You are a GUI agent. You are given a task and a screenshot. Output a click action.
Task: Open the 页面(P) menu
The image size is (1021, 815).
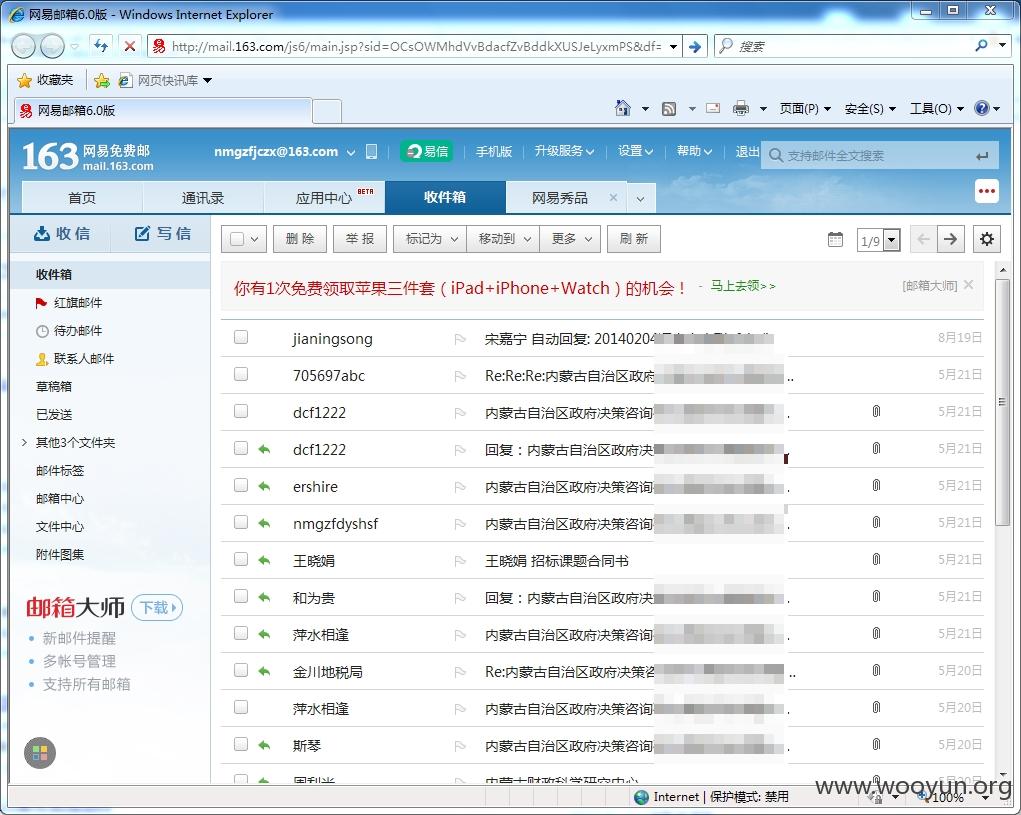click(x=805, y=109)
